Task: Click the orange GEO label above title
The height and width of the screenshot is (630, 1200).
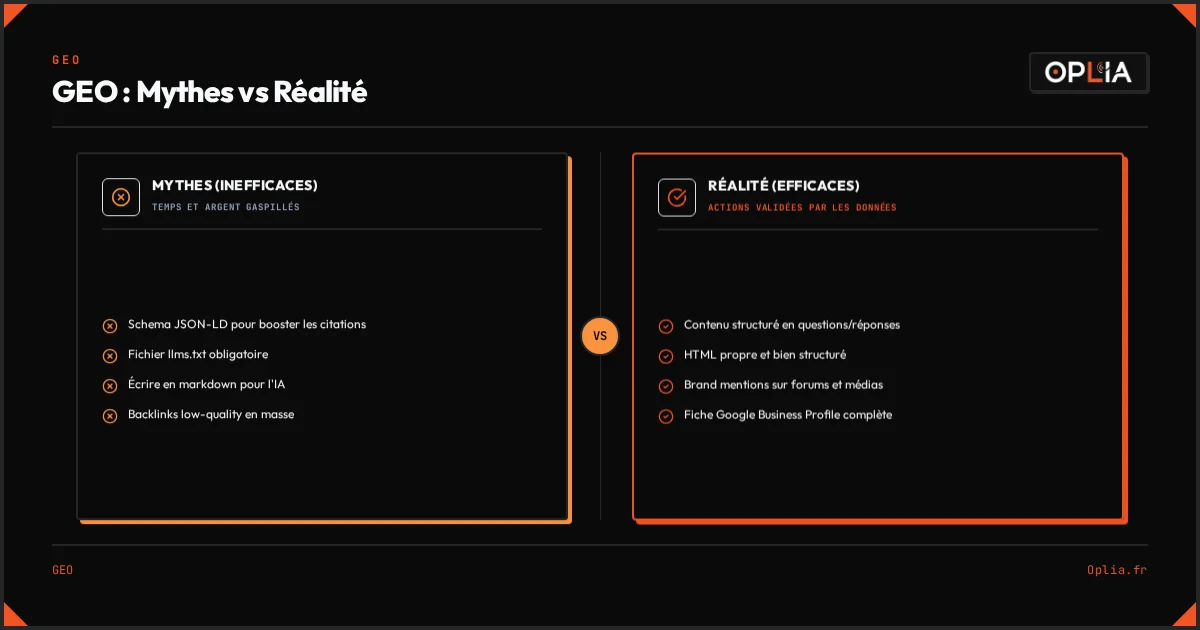Action: click(x=66, y=60)
